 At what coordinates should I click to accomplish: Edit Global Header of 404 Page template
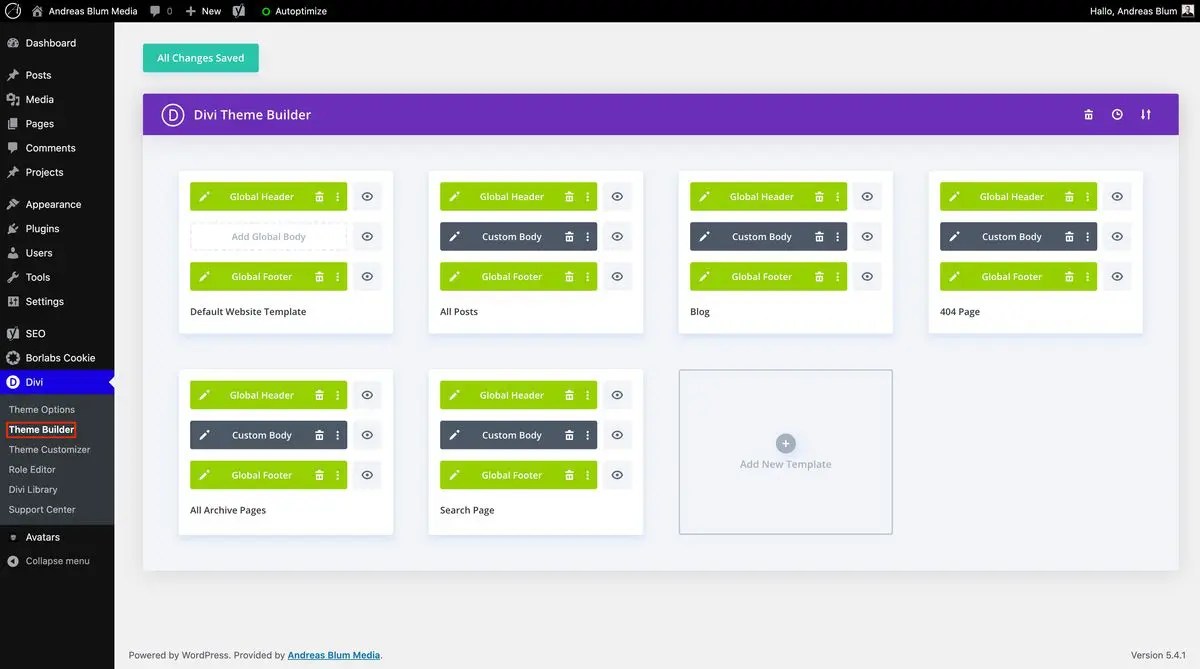tap(954, 197)
